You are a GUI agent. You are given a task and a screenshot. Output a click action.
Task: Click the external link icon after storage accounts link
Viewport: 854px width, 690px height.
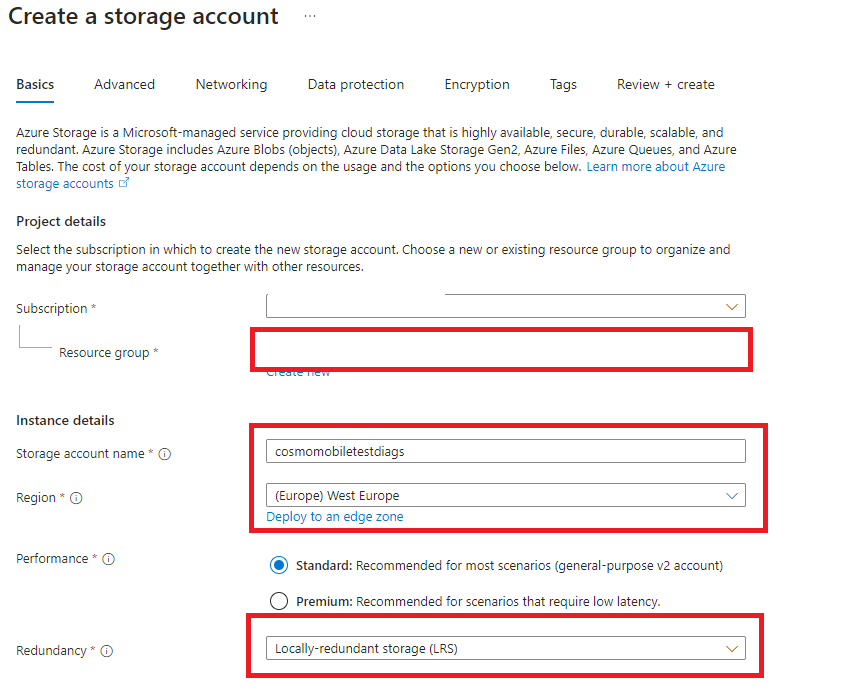click(x=124, y=183)
